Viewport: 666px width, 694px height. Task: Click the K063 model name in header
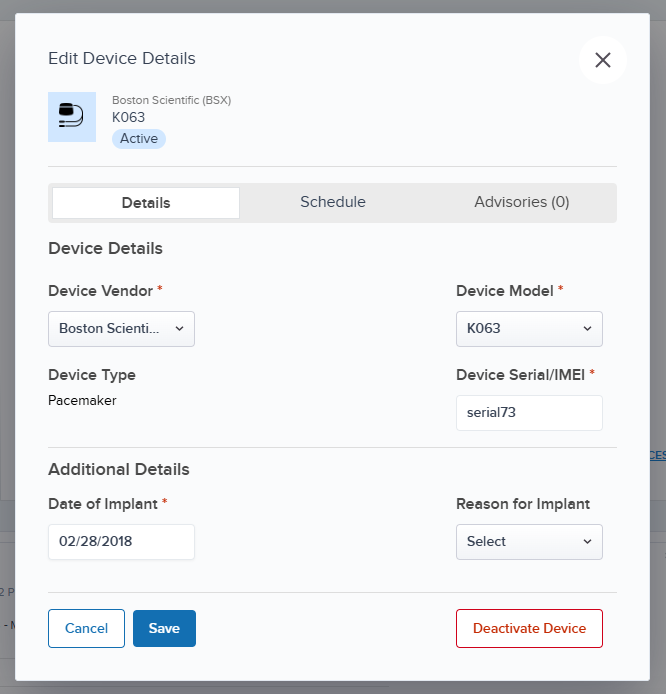(128, 117)
